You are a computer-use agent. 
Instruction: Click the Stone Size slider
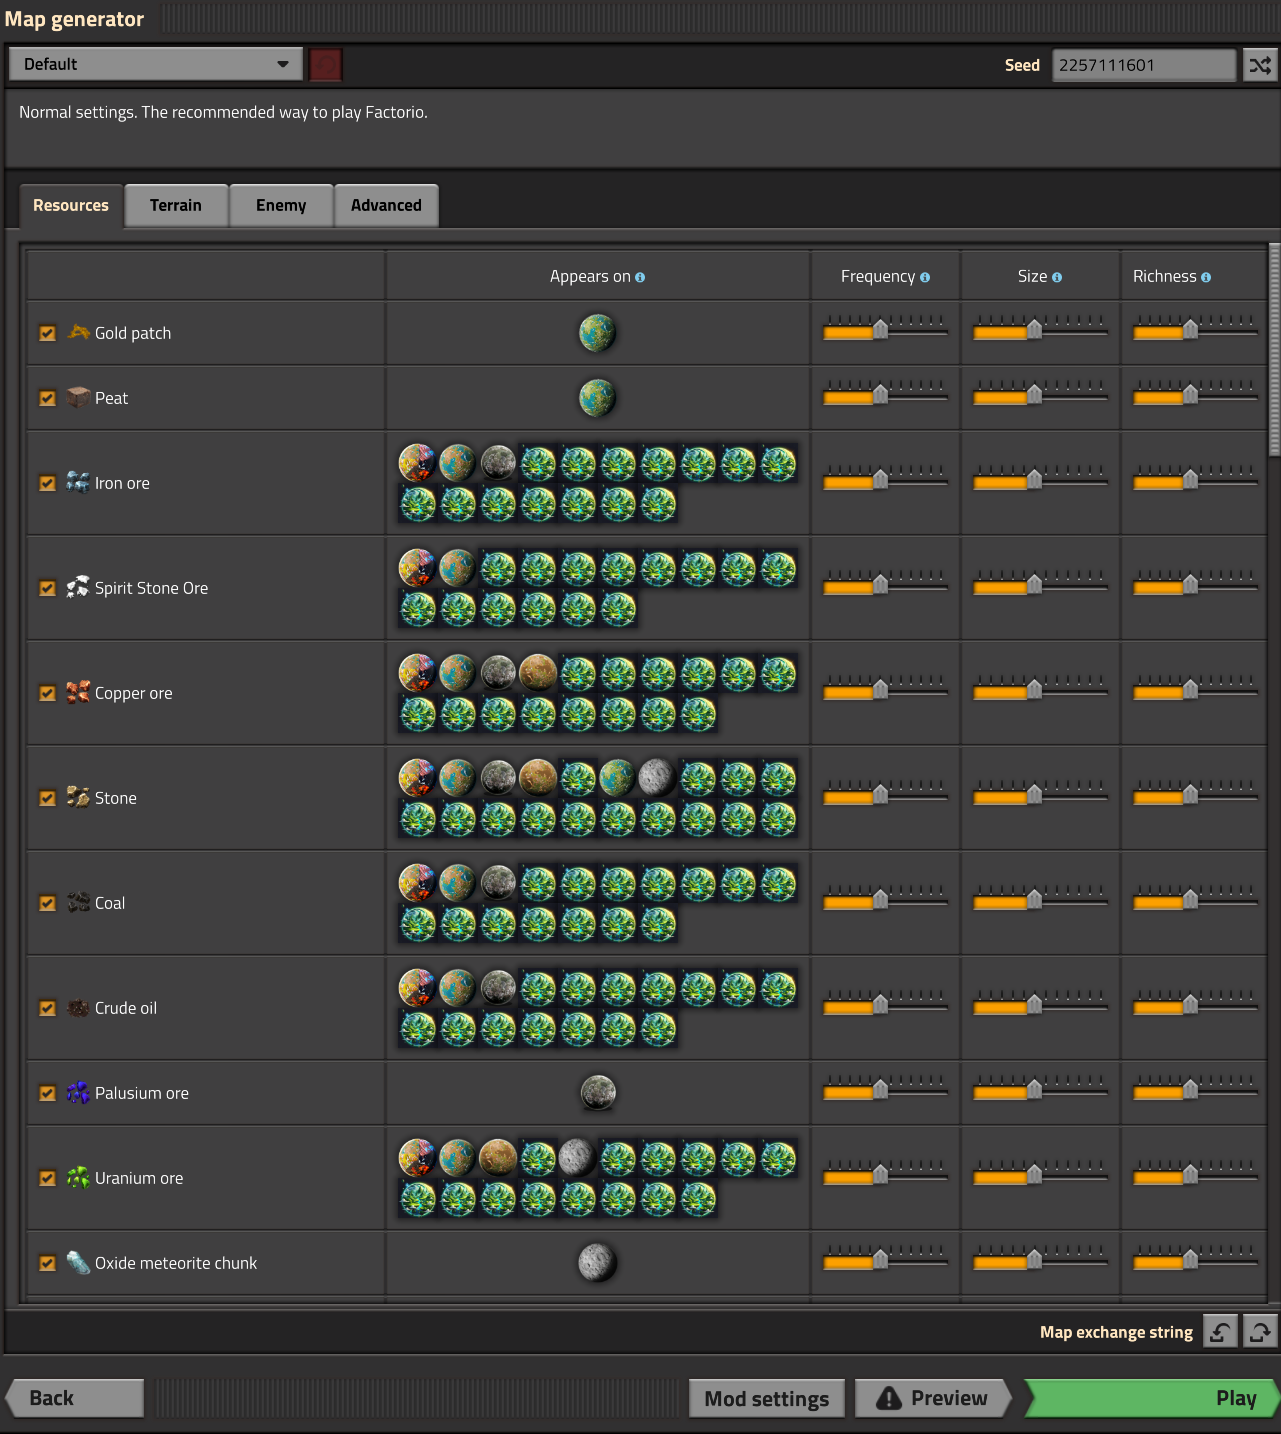click(x=1040, y=794)
